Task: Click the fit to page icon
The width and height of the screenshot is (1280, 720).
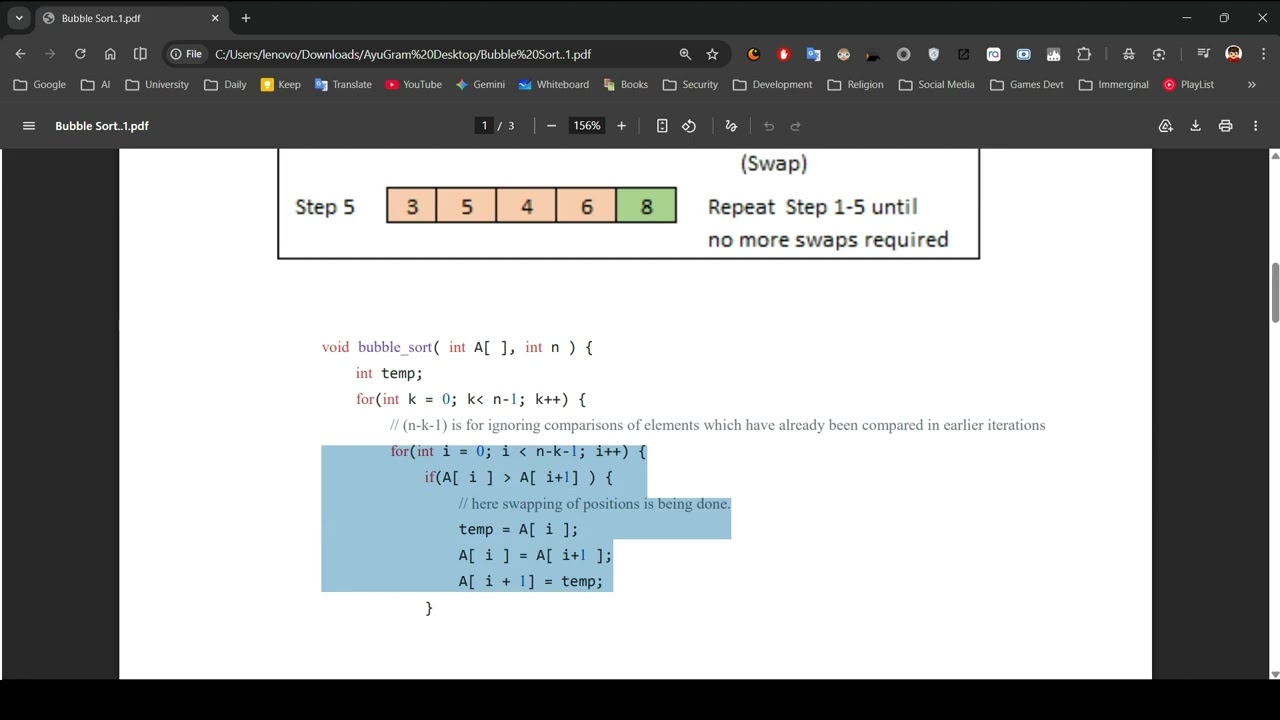Action: [x=662, y=126]
